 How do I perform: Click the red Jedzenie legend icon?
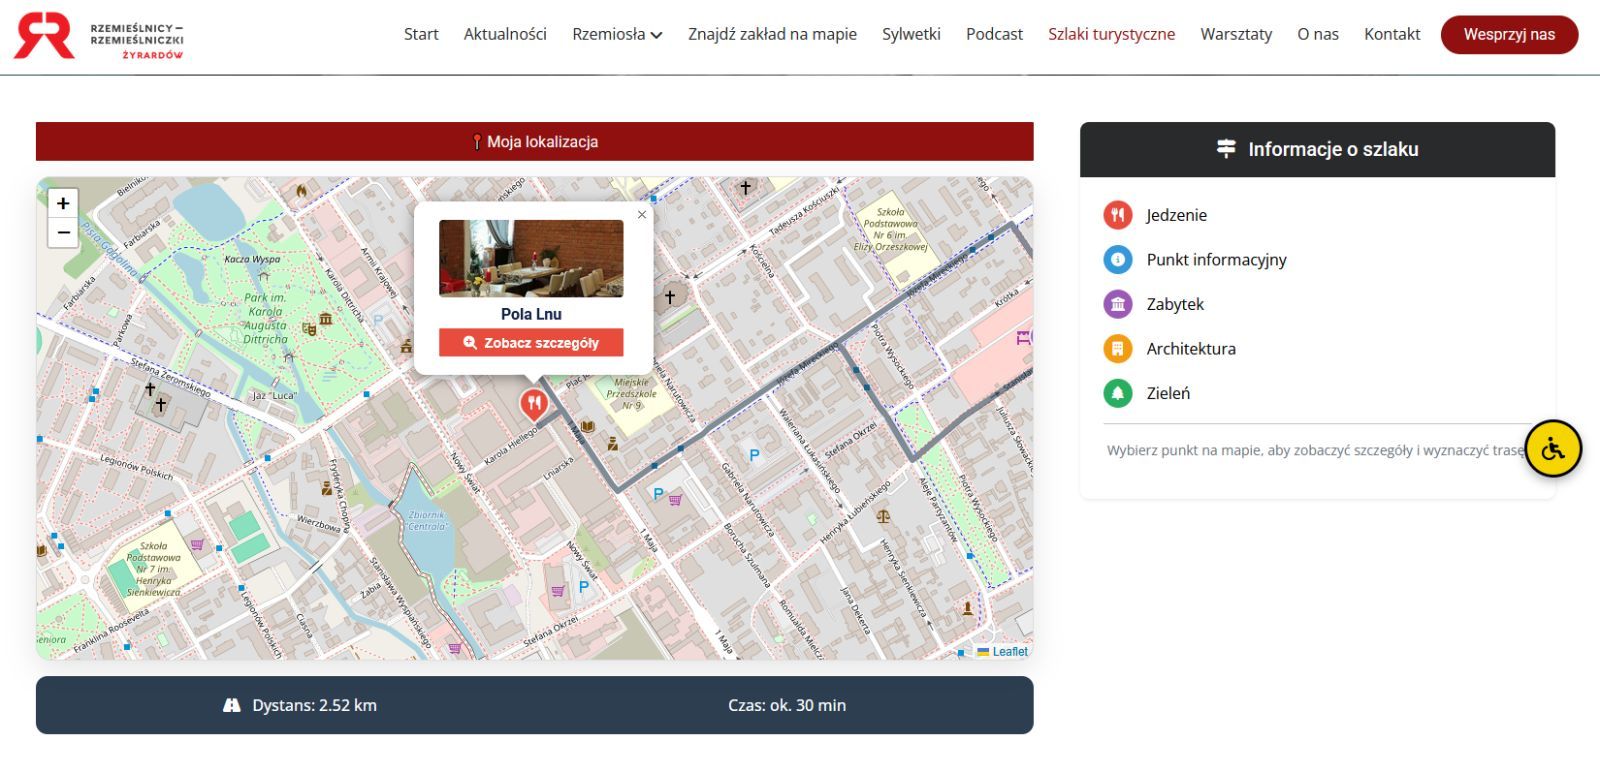pyautogui.click(x=1117, y=215)
